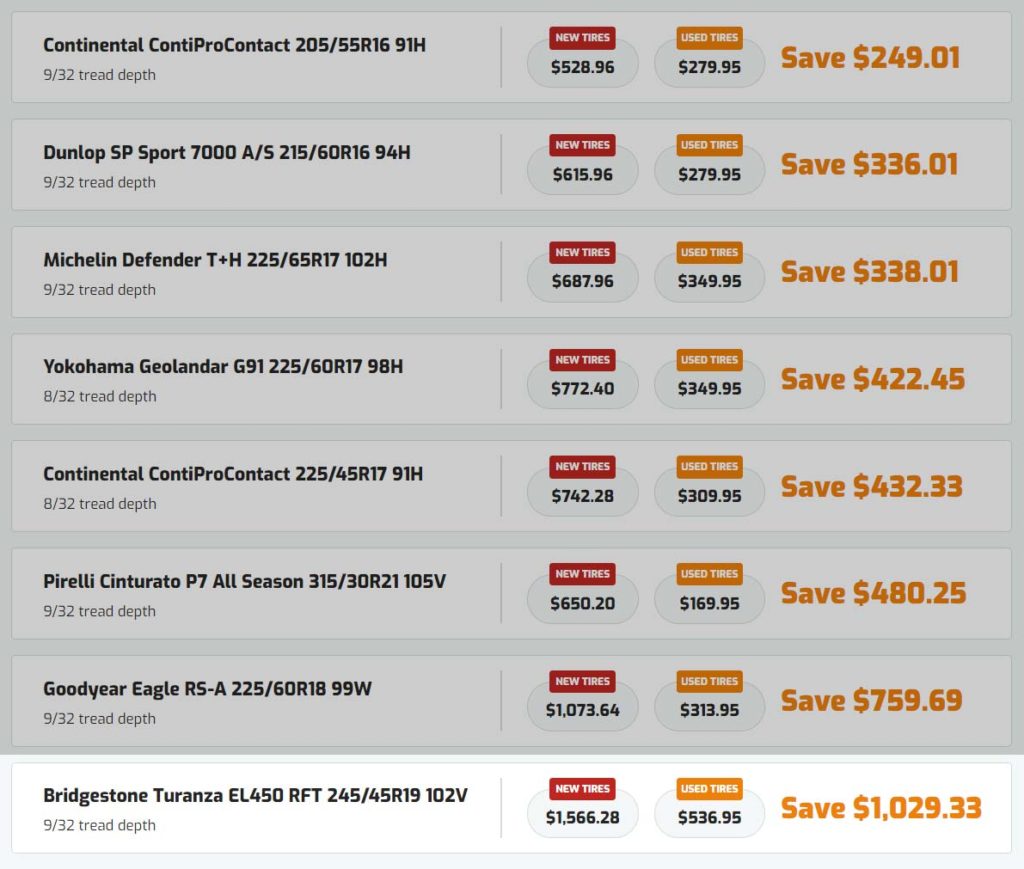1024x869 pixels.
Task: Click the $309.95 used tires price badge
Action: point(709,492)
